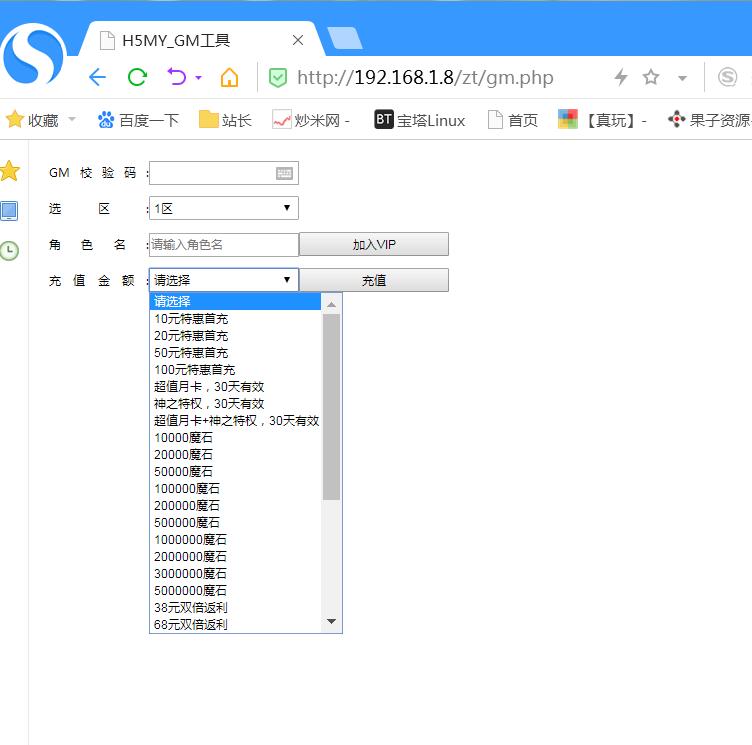Viewport: 752px width, 745px height.
Task: Open the 宝塔Linux bookmark
Action: point(420,120)
